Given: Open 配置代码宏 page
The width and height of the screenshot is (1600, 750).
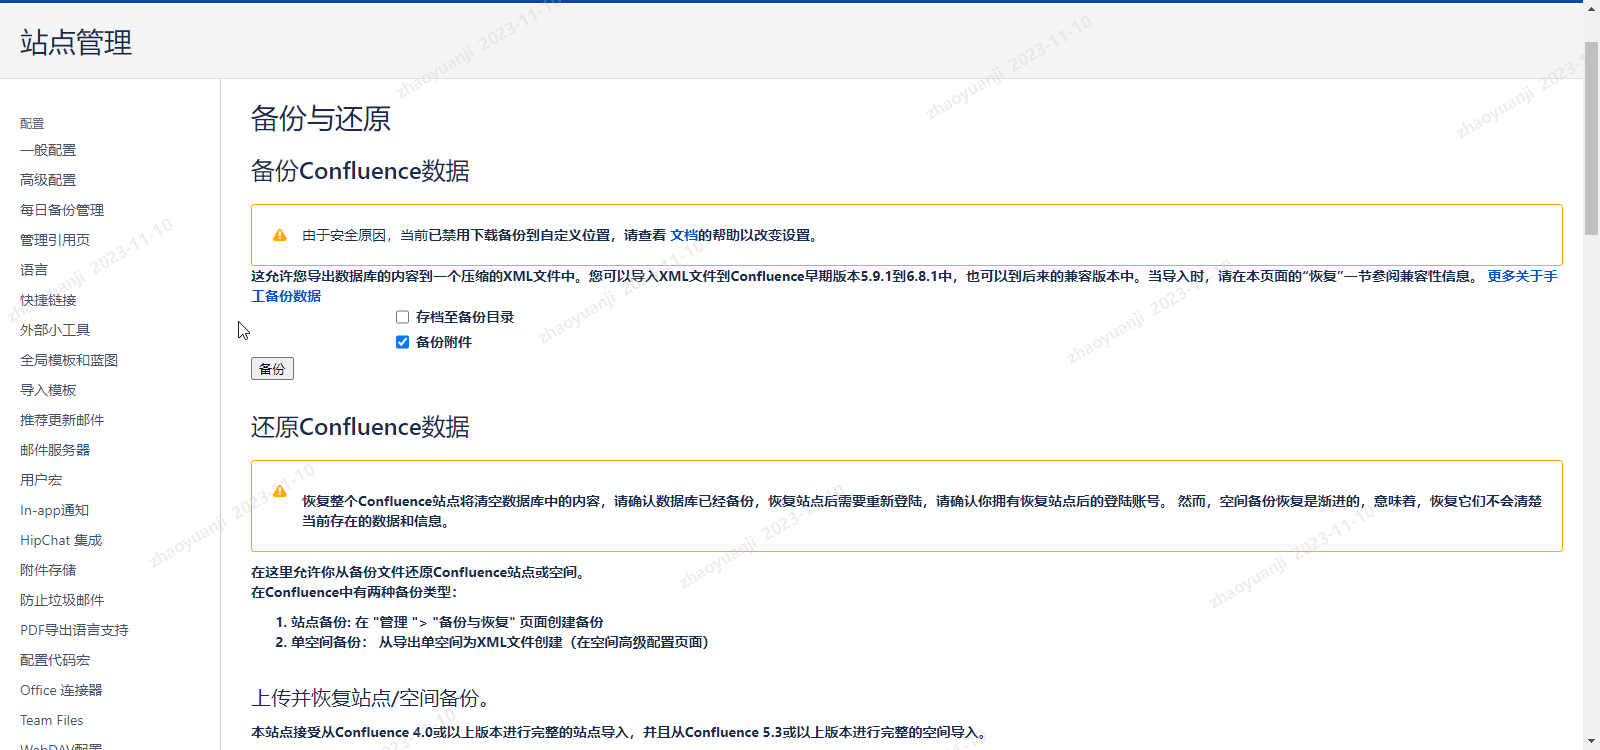Looking at the screenshot, I should point(55,660).
